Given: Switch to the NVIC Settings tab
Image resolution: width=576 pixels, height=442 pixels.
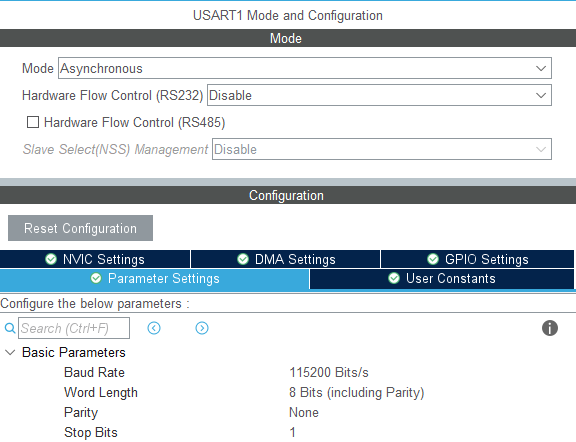Looking at the screenshot, I should pos(95,259).
